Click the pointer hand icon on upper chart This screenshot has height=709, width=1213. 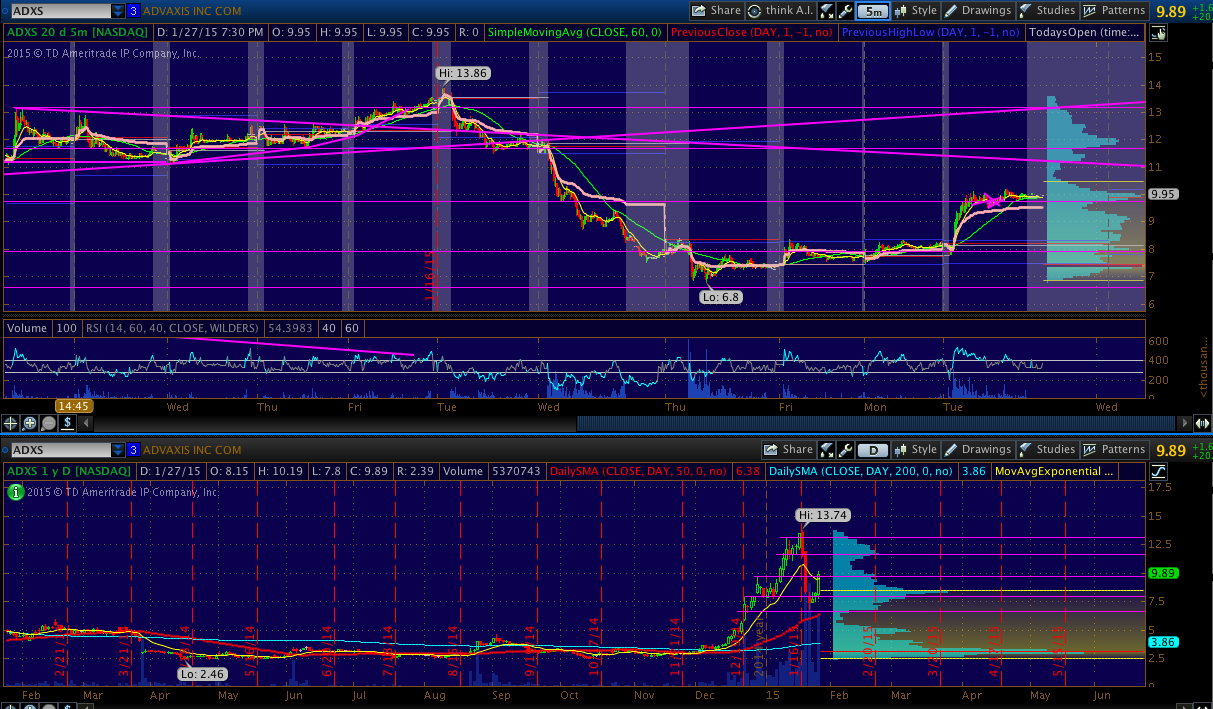click(1158, 32)
